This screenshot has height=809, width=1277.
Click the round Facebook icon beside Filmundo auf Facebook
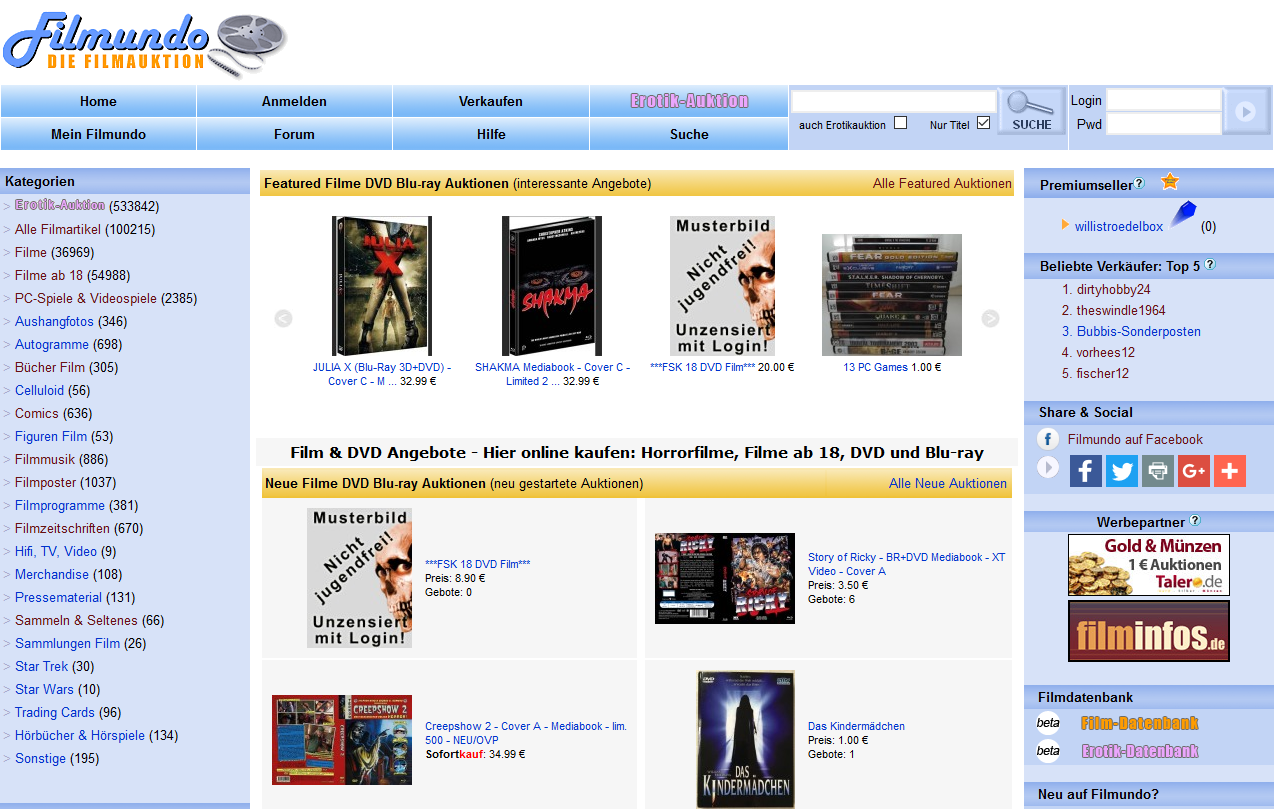pyautogui.click(x=1048, y=439)
